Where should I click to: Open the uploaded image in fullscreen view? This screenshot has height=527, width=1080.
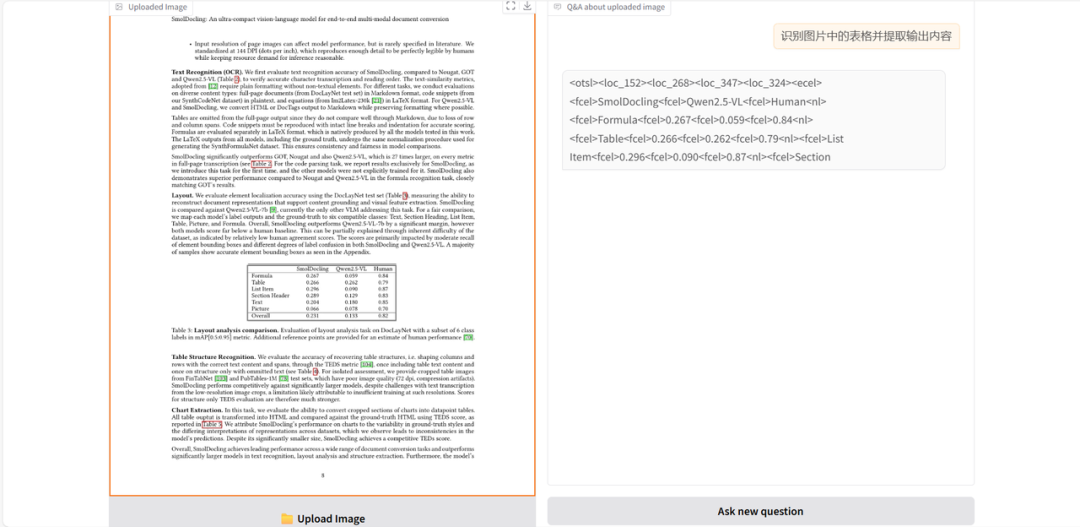click(x=510, y=6)
